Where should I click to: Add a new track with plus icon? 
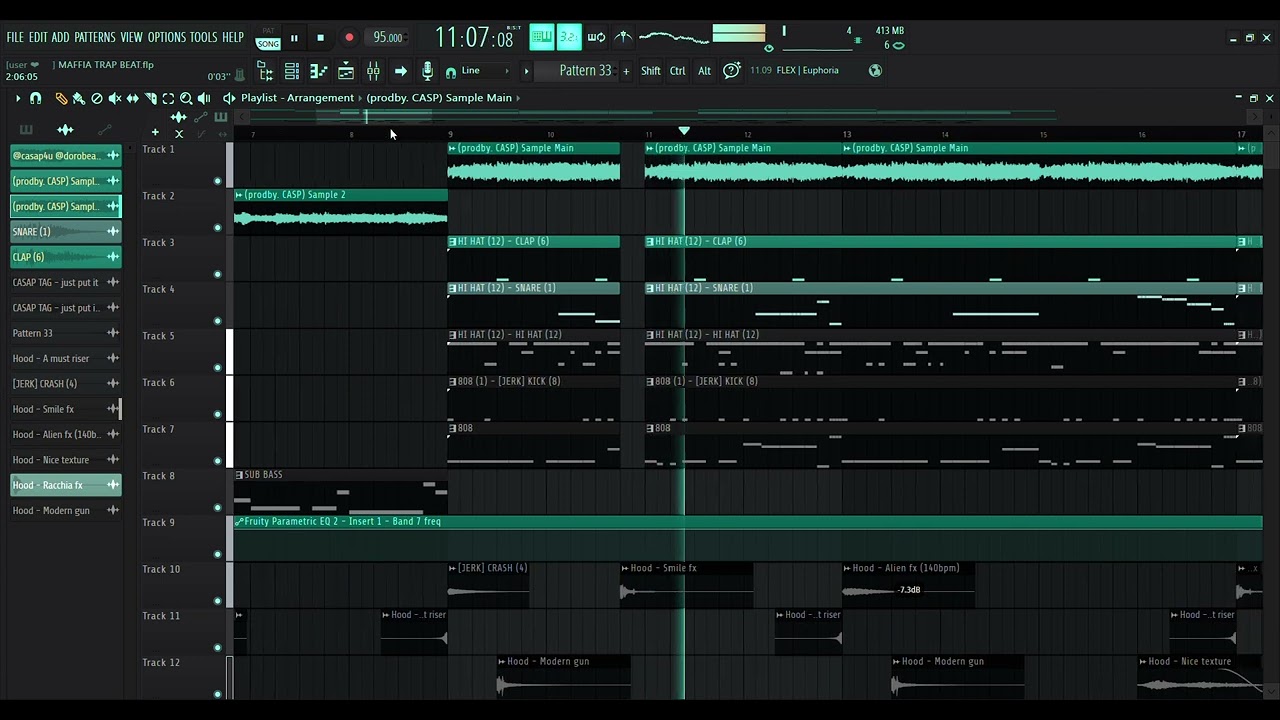click(155, 132)
